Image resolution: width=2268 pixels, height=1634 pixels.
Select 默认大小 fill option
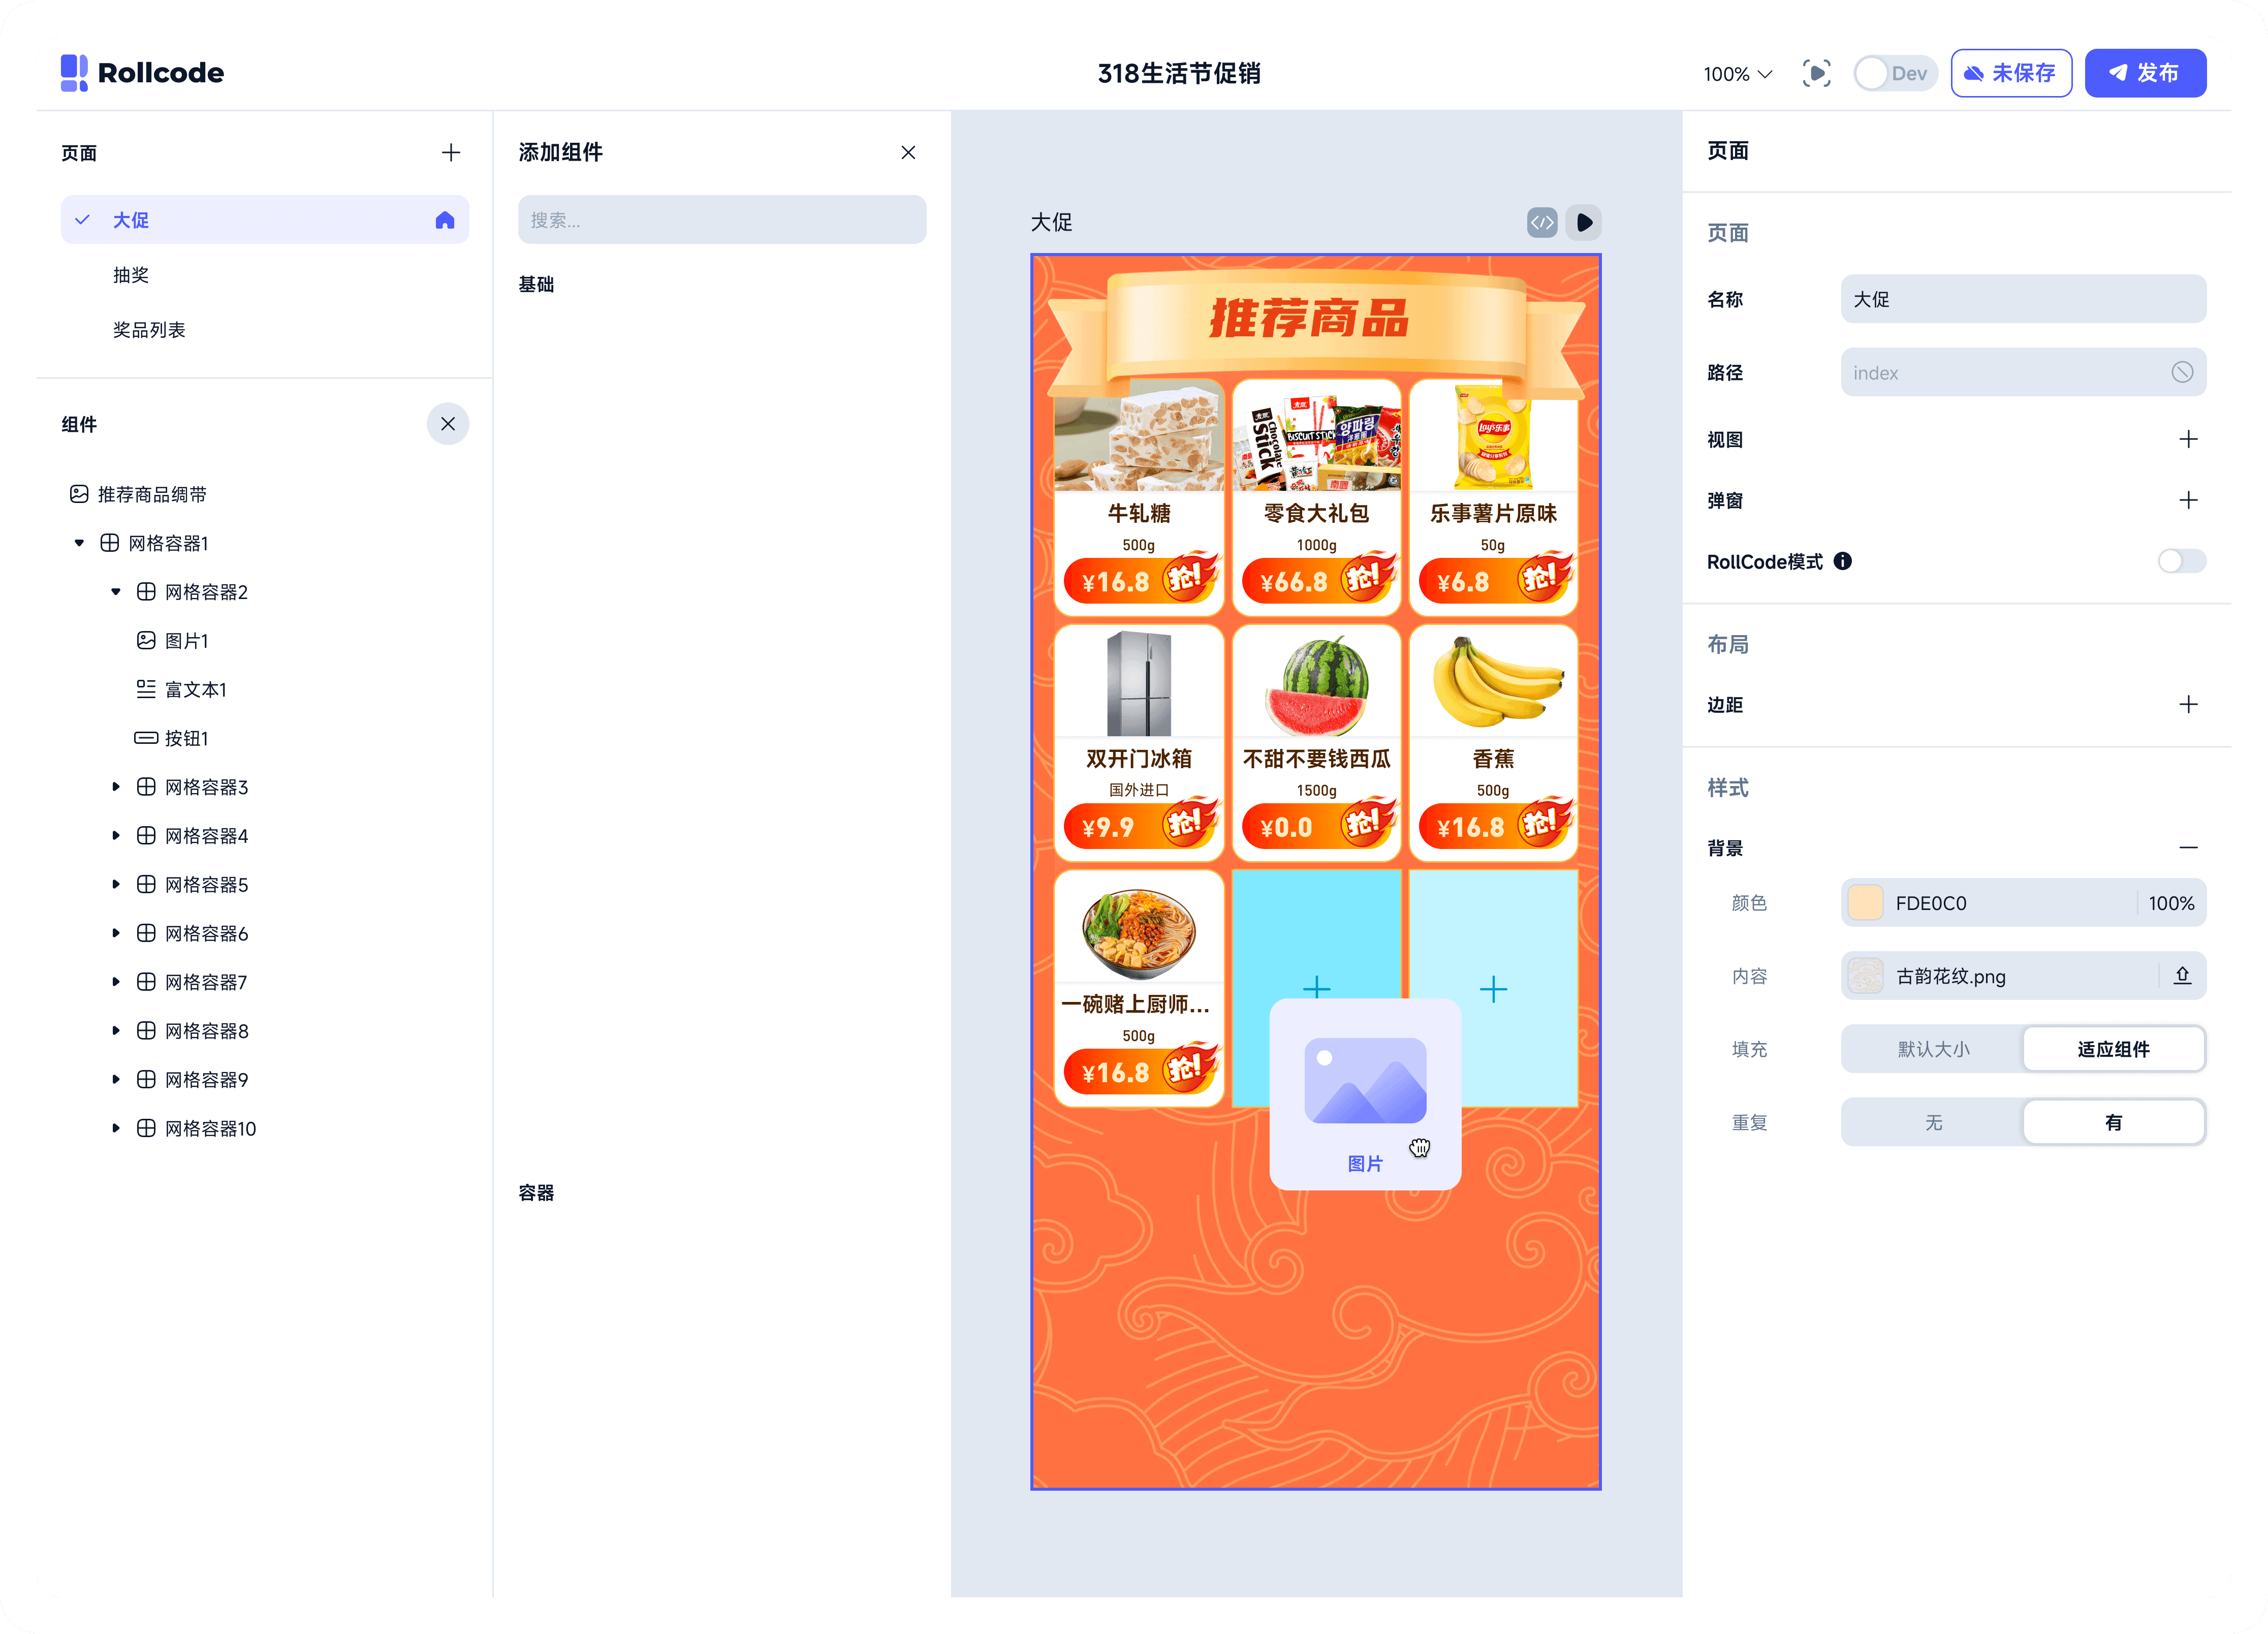[x=1933, y=1049]
